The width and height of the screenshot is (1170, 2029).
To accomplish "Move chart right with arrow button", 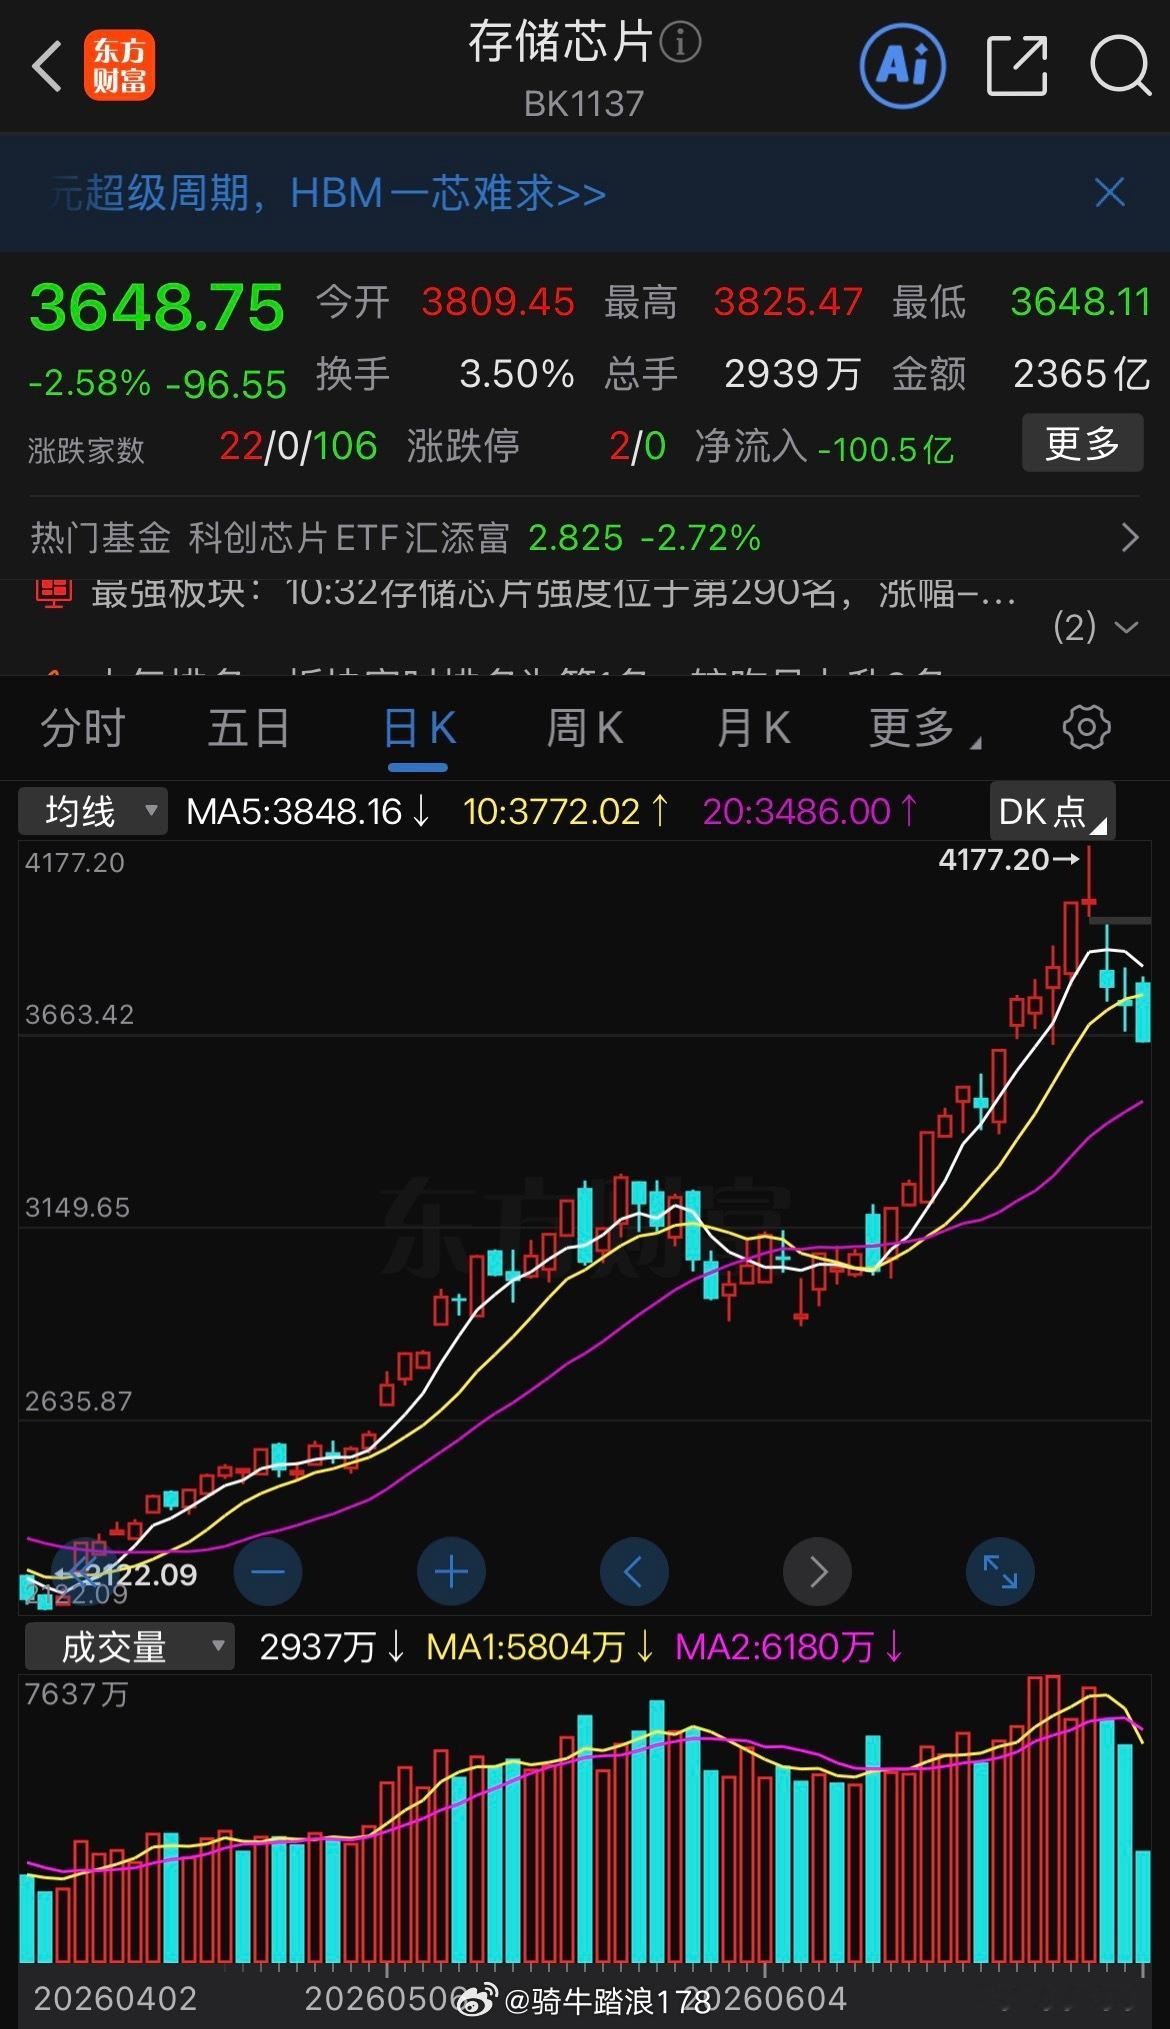I will tap(817, 1572).
